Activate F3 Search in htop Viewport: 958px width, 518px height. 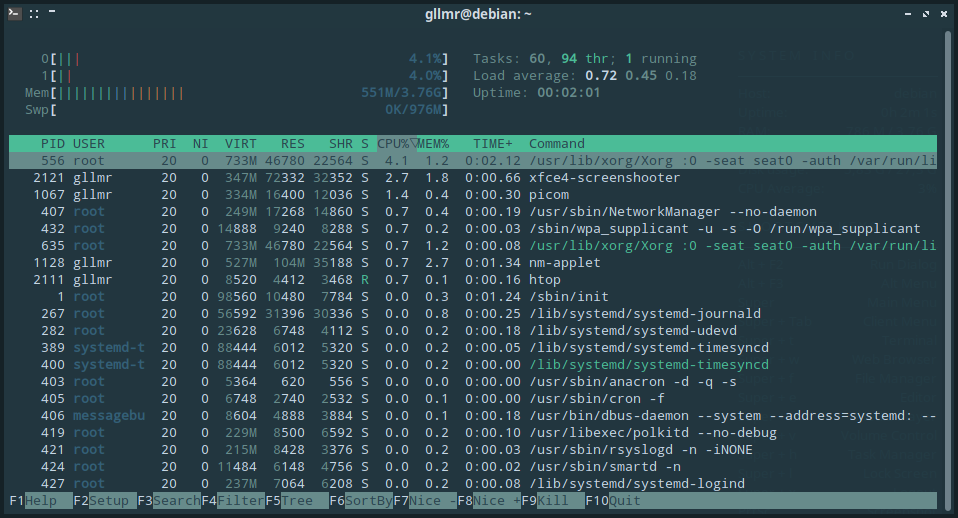click(169, 501)
